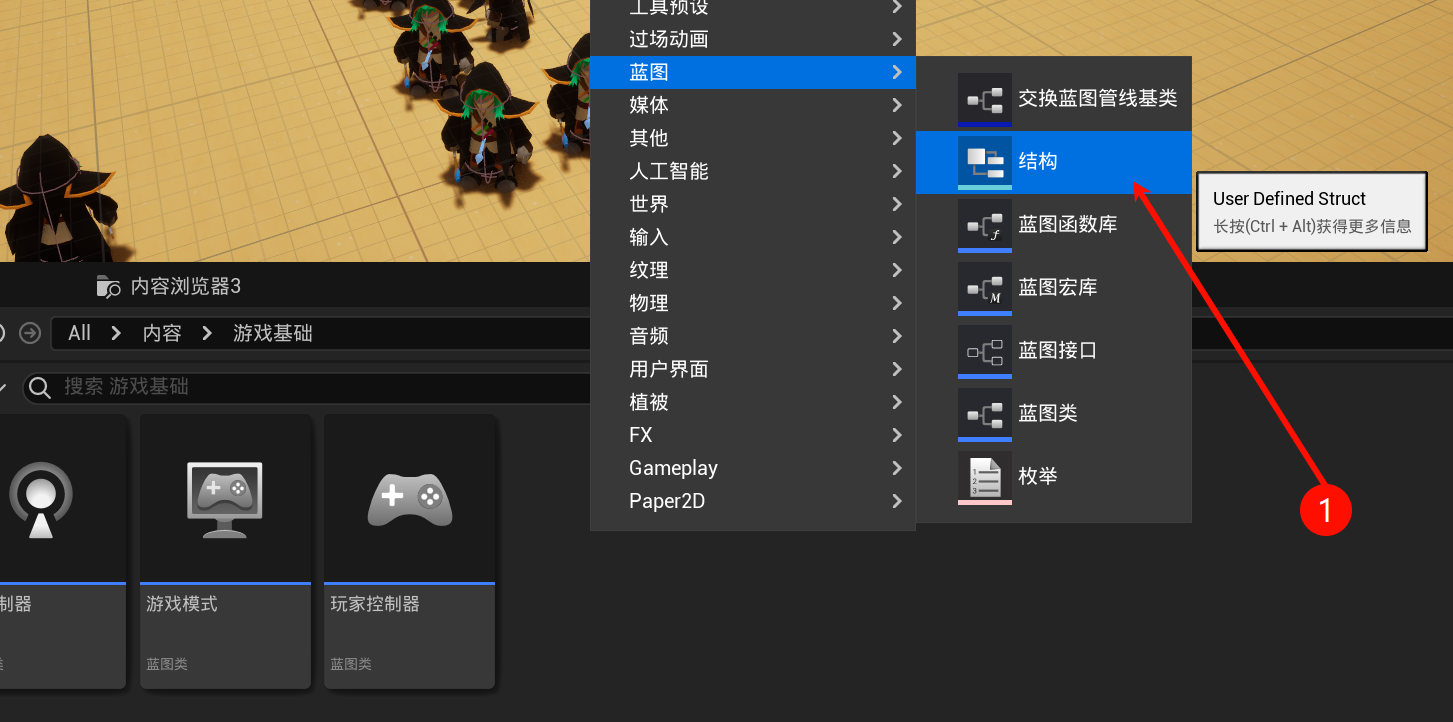Select the 玩家控制器 blueprint asset thumbnail
This screenshot has height=722, width=1453.
coord(409,498)
